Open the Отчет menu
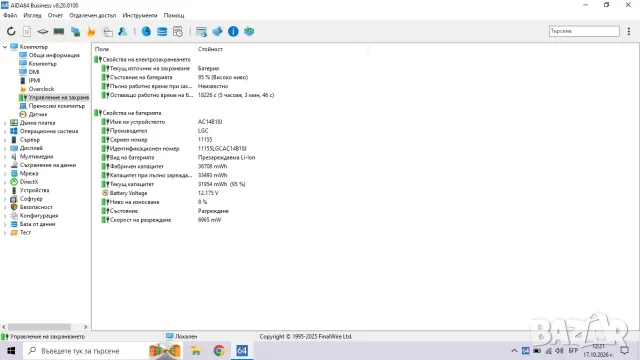Image resolution: width=640 pixels, height=360 pixels. tap(55, 16)
